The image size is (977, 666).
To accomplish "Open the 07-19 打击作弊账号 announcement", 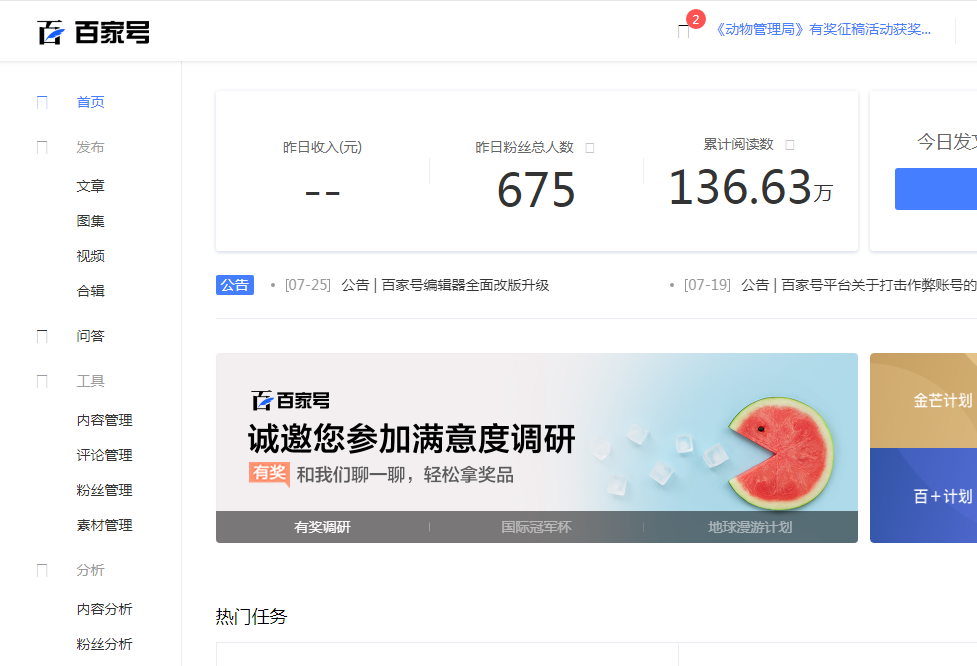I will coord(859,285).
